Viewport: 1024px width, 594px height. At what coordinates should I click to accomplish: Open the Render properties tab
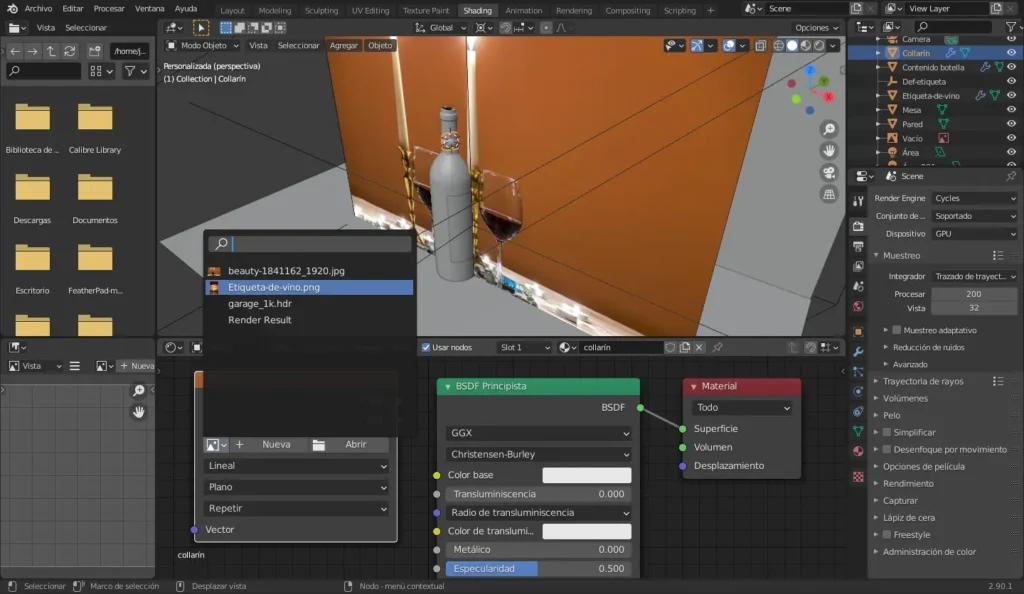(858, 226)
